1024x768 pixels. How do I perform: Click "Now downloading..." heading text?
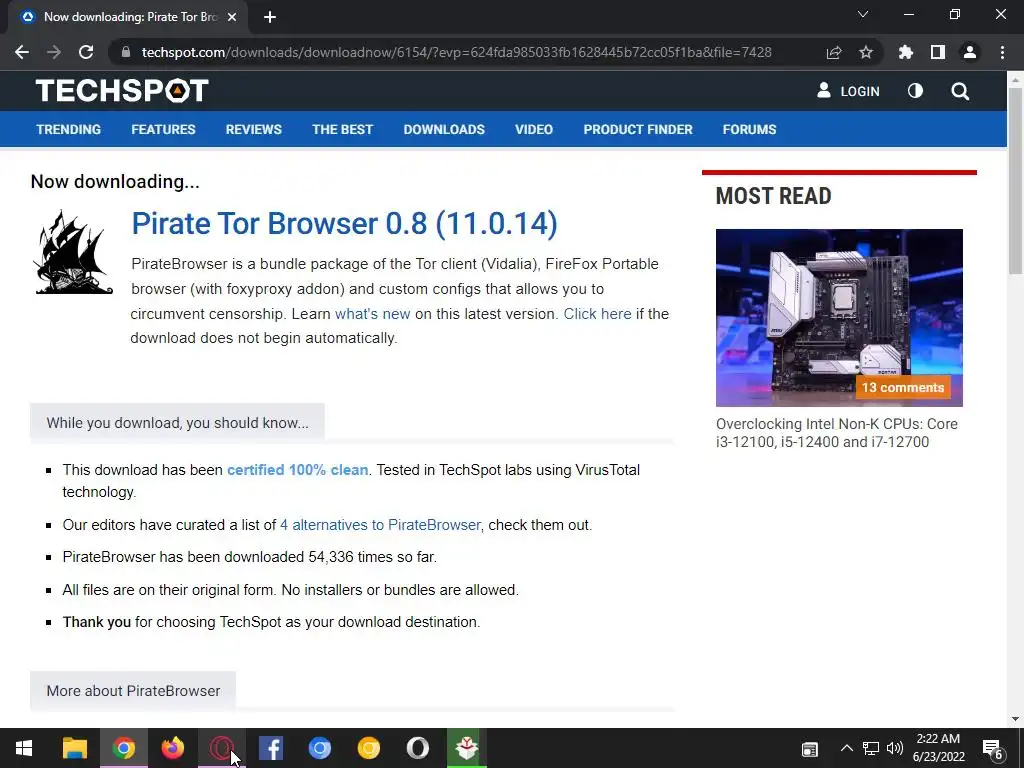115,182
